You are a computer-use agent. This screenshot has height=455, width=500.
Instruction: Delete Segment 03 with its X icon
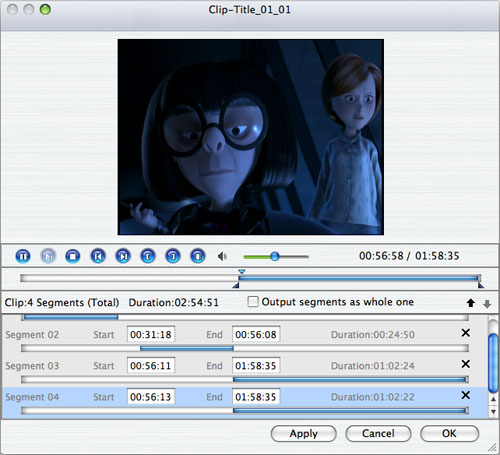click(466, 364)
